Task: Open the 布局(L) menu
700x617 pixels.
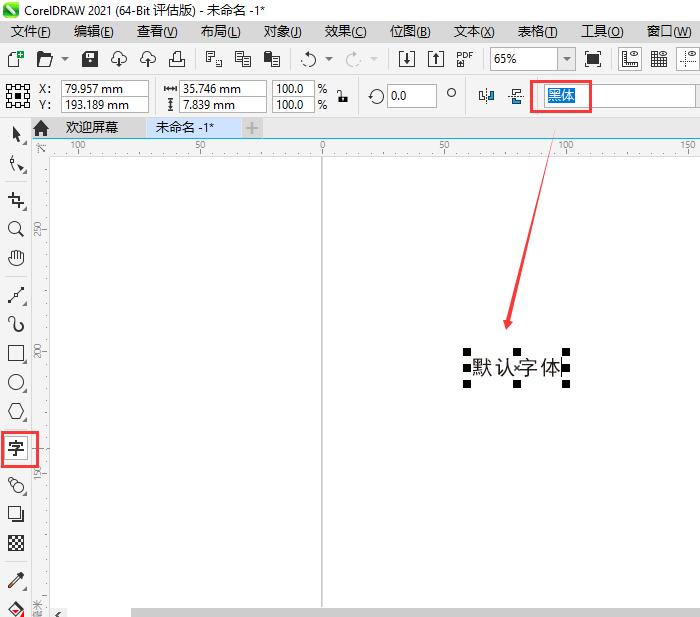Action: click(x=221, y=31)
